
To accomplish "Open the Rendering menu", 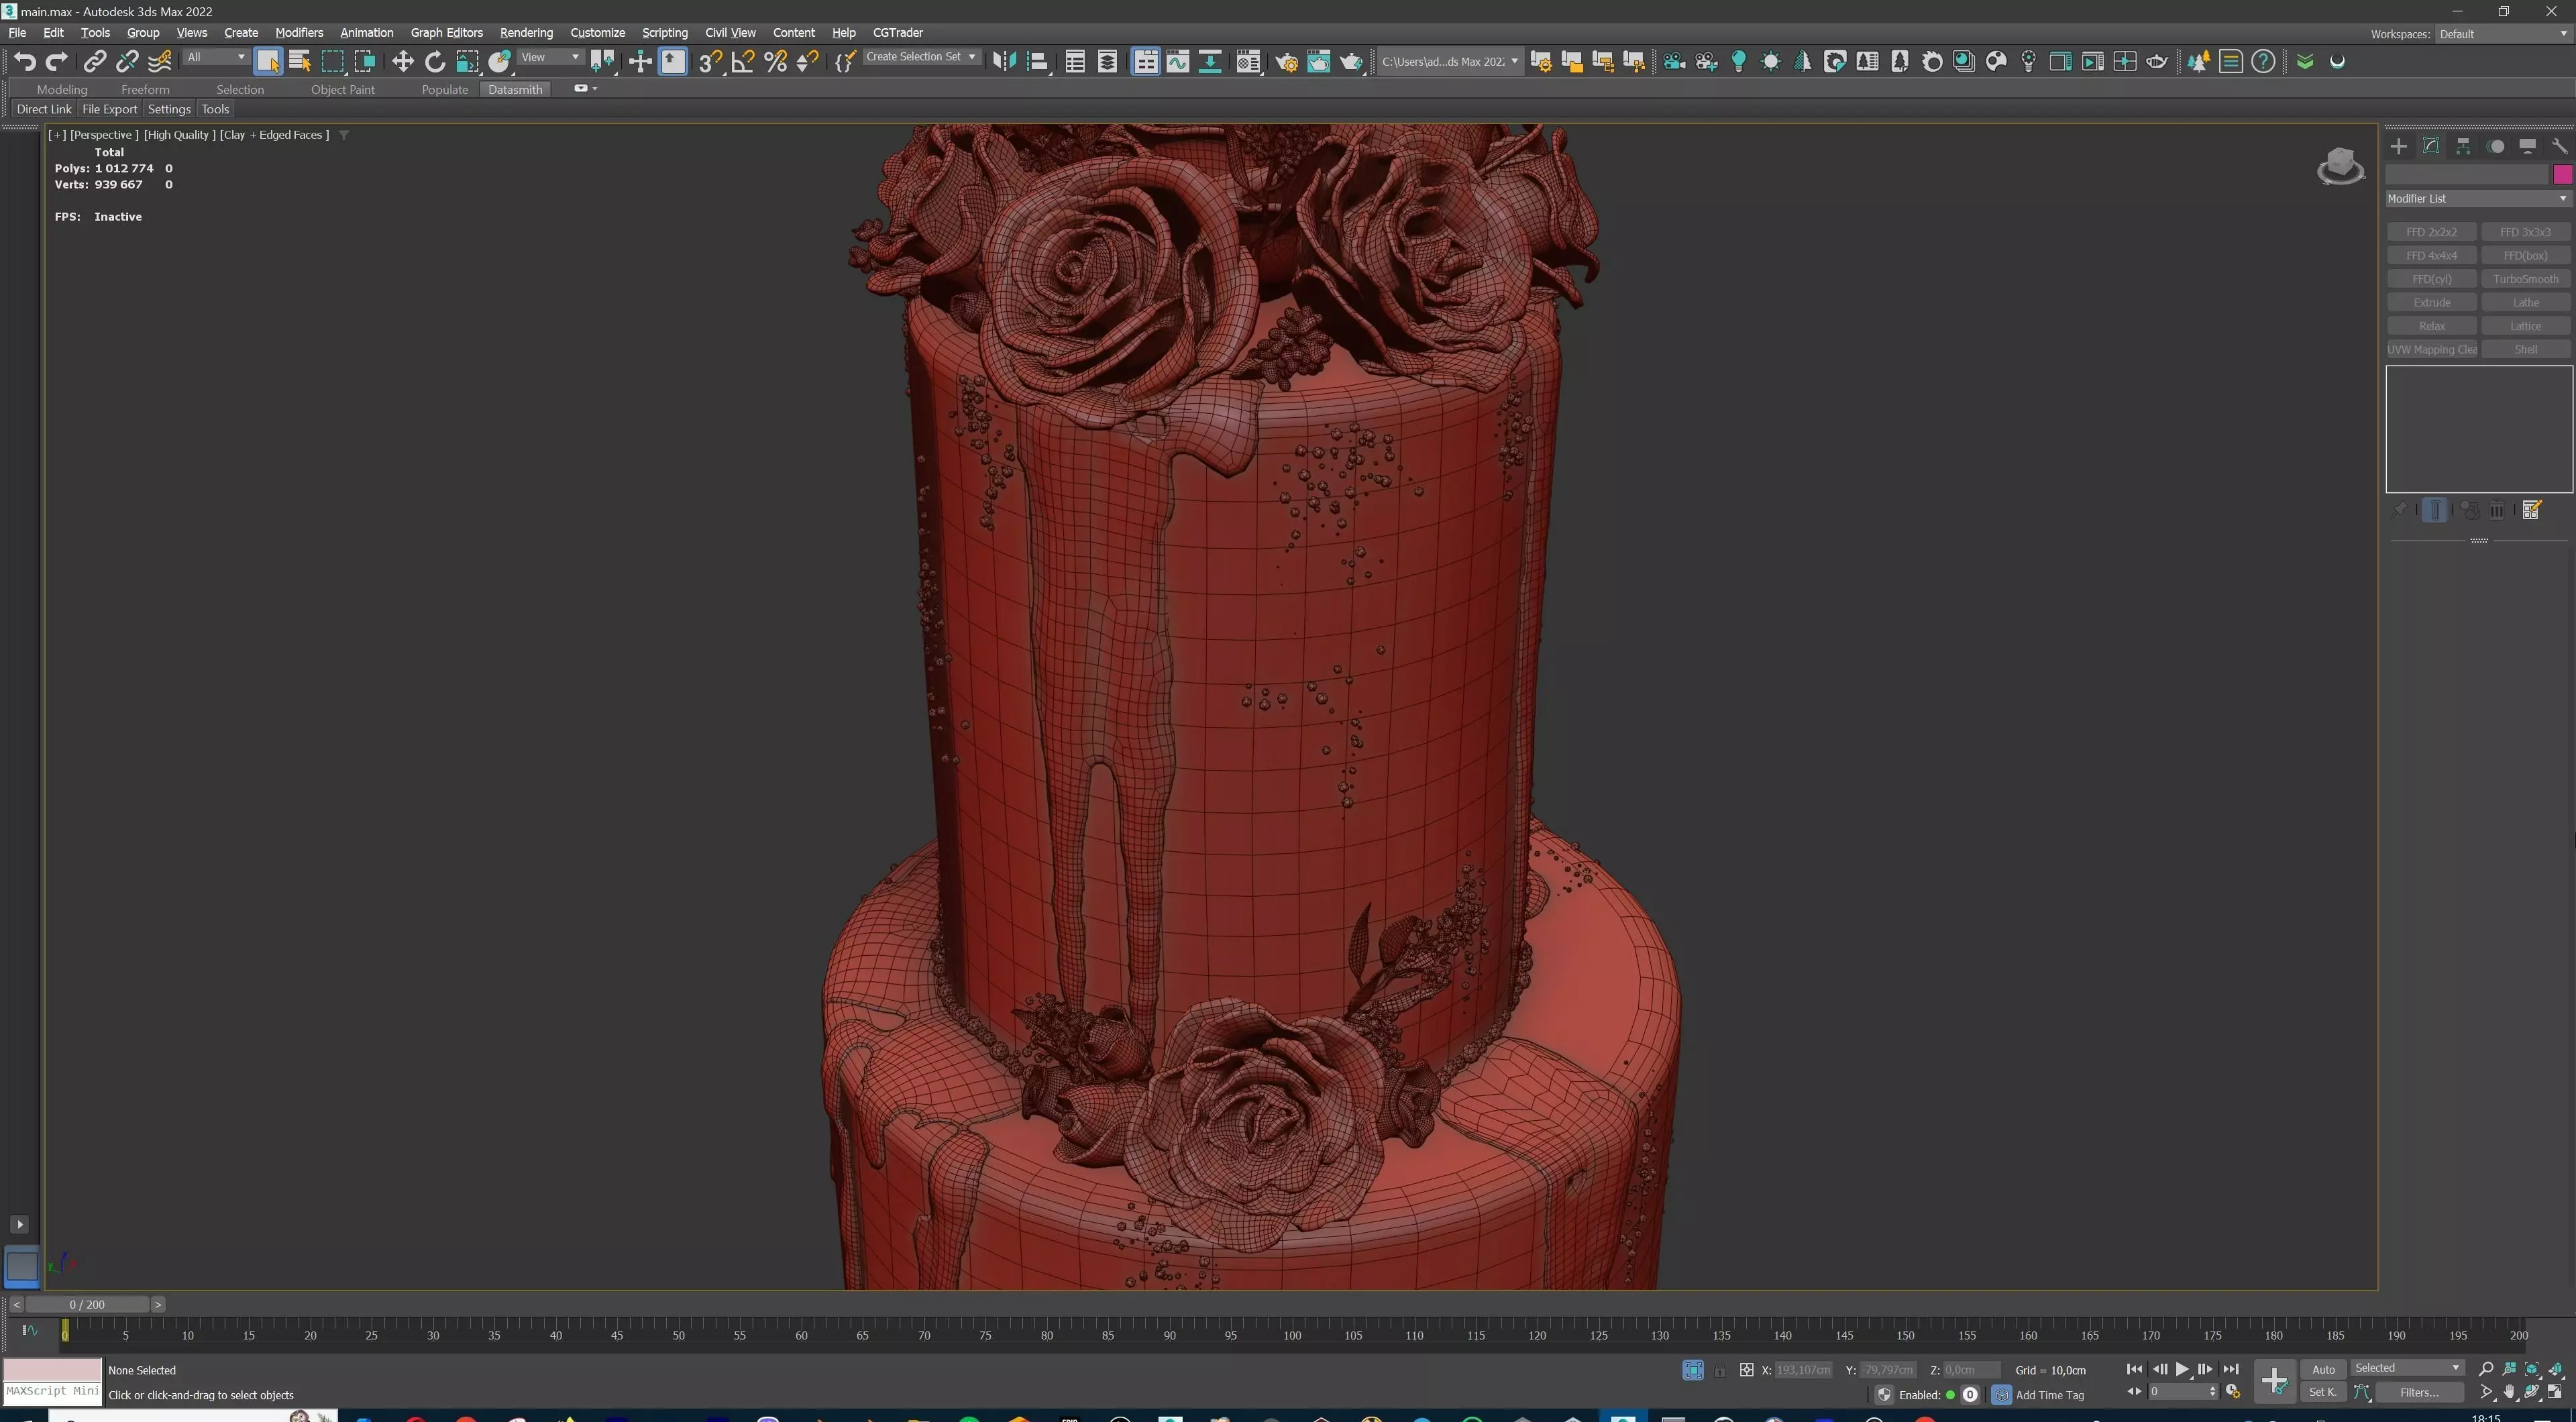I will [526, 33].
